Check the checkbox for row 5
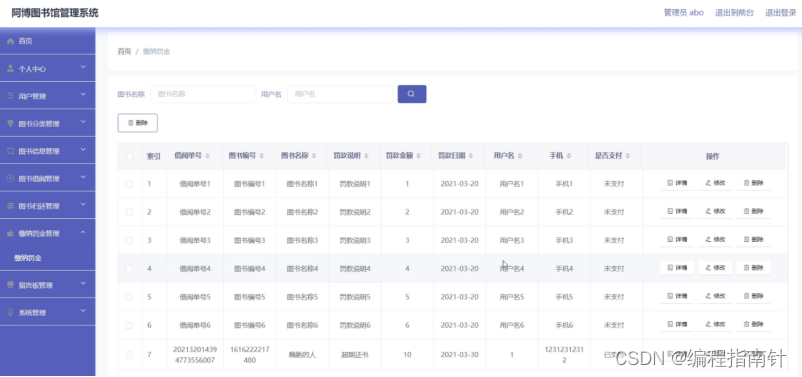The width and height of the screenshot is (802, 377). [x=129, y=297]
